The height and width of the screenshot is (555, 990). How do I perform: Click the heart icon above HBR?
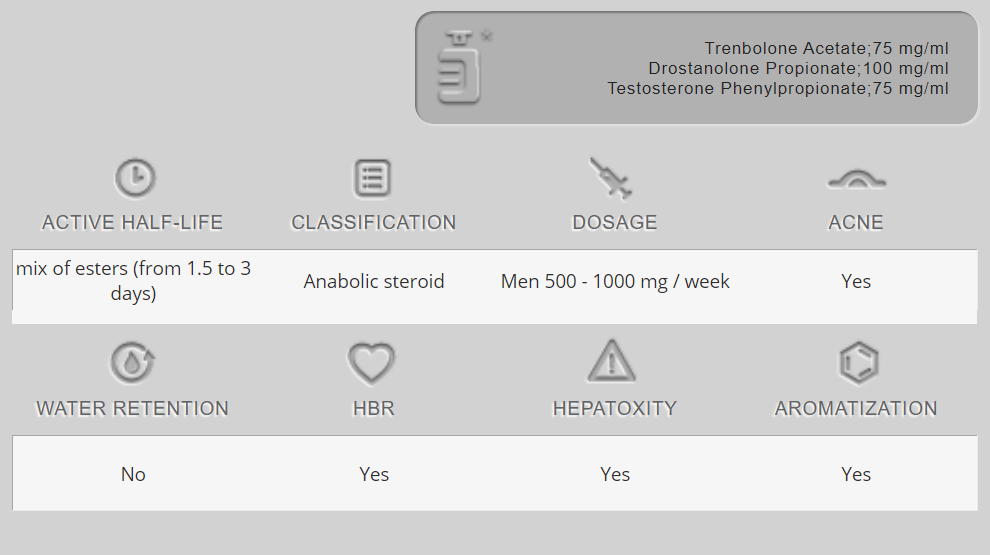point(371,362)
